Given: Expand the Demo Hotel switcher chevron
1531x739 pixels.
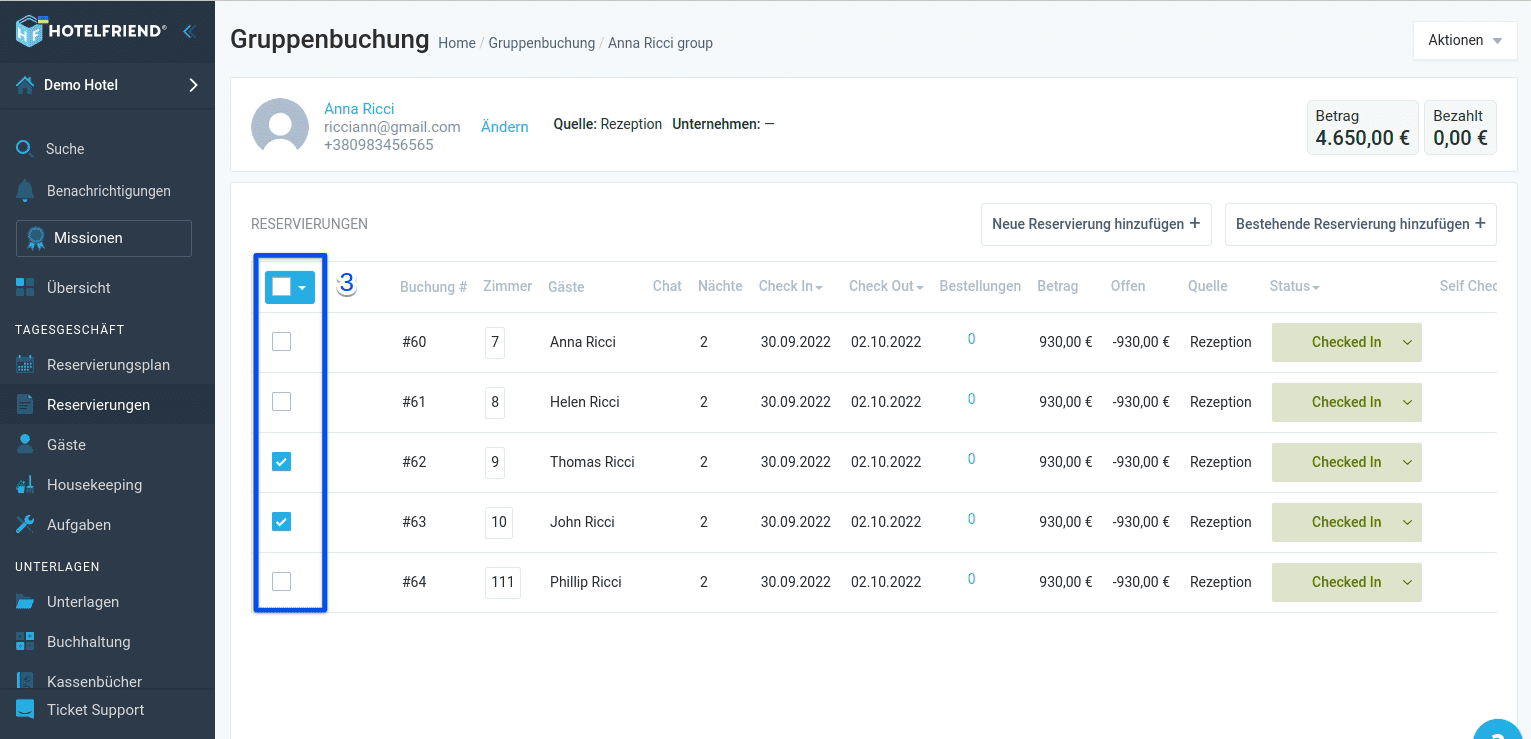Looking at the screenshot, I should pos(194,85).
